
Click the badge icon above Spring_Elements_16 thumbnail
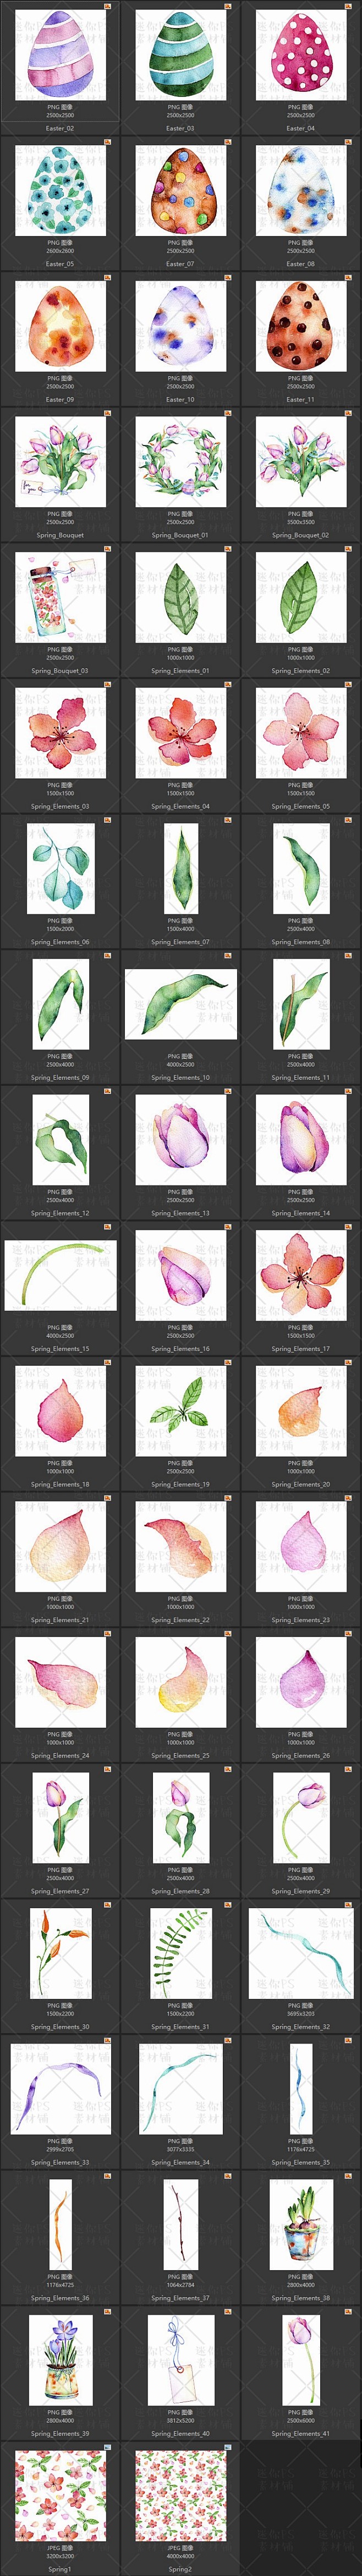click(228, 1226)
